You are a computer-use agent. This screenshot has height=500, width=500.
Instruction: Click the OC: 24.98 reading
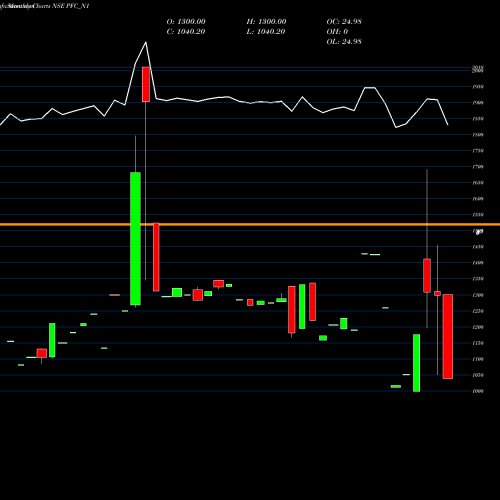(x=344, y=22)
